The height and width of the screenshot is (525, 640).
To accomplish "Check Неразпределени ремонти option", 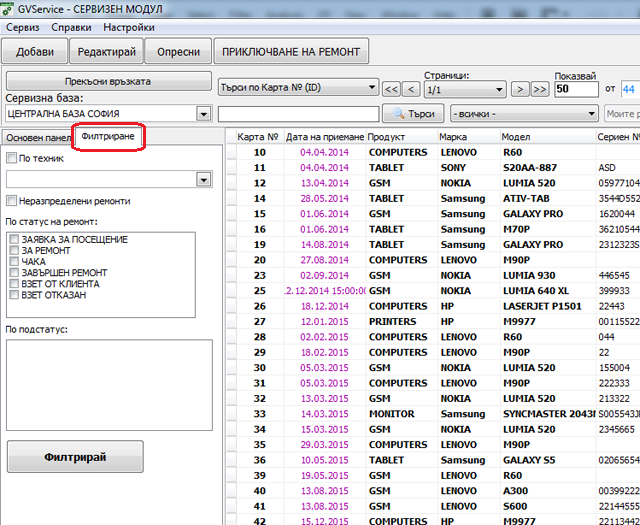I will (x=11, y=200).
